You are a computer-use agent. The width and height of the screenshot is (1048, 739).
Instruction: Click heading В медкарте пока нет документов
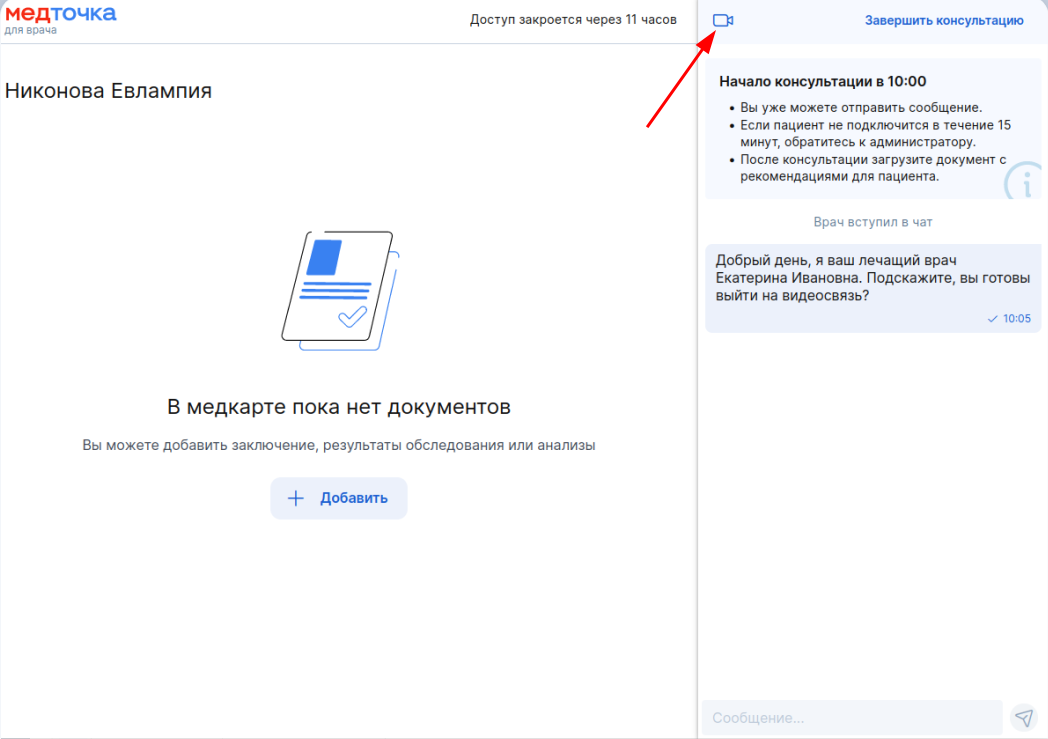pyautogui.click(x=339, y=407)
